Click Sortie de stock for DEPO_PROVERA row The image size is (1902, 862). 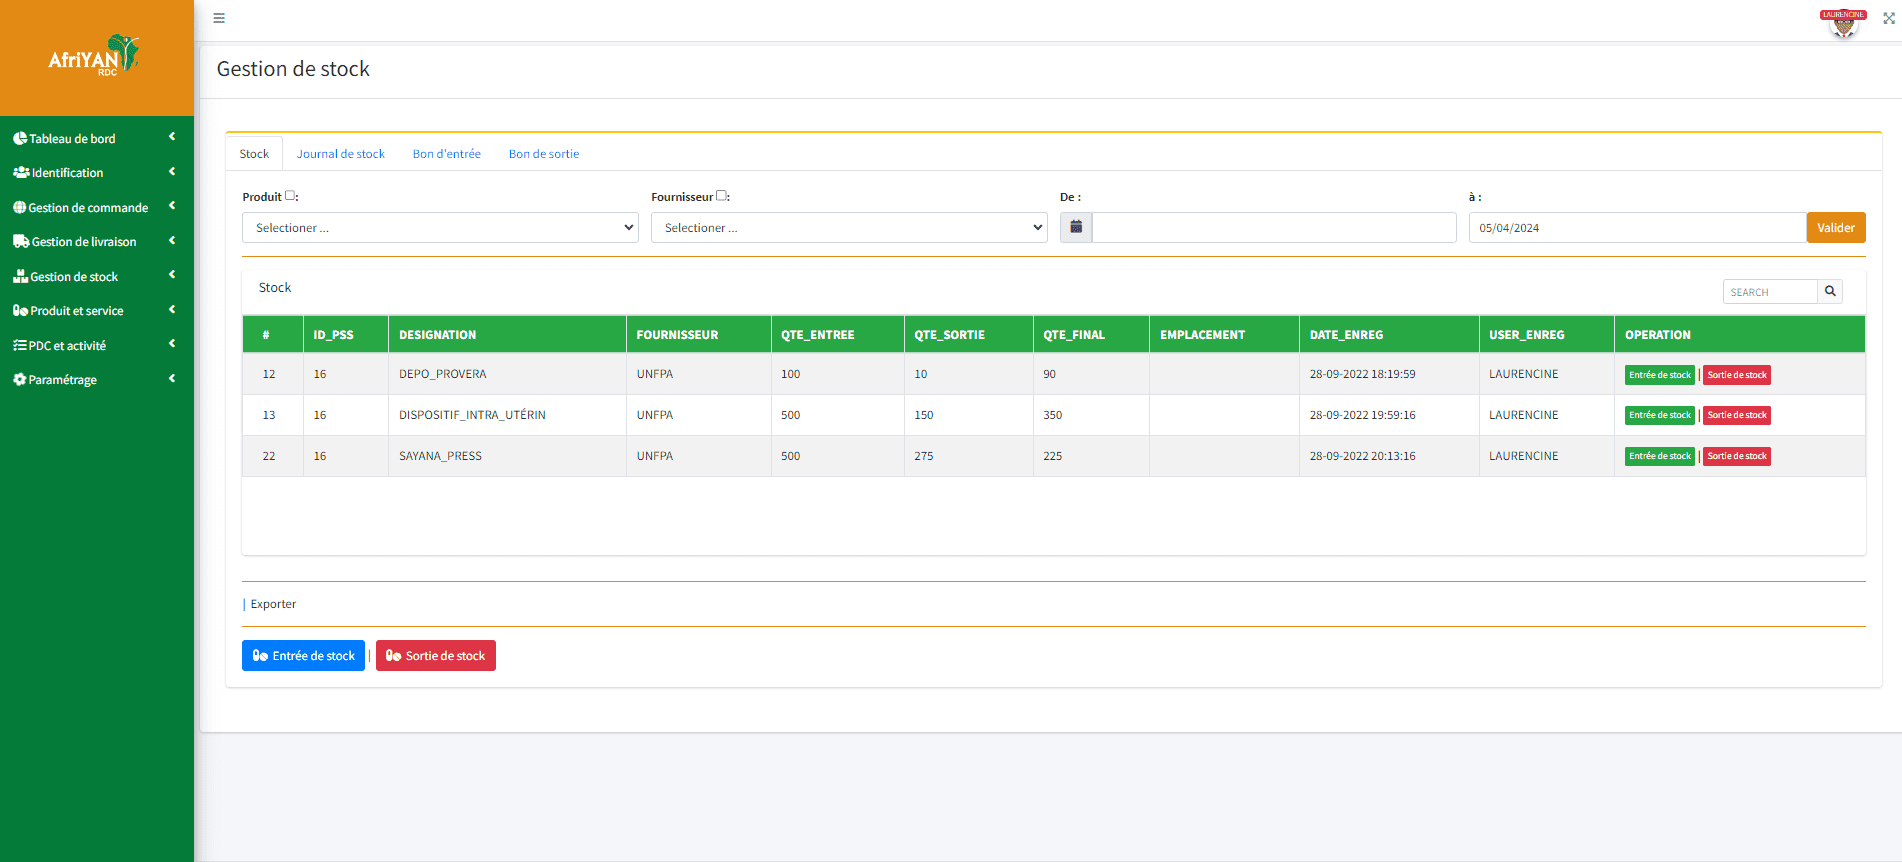click(1736, 375)
